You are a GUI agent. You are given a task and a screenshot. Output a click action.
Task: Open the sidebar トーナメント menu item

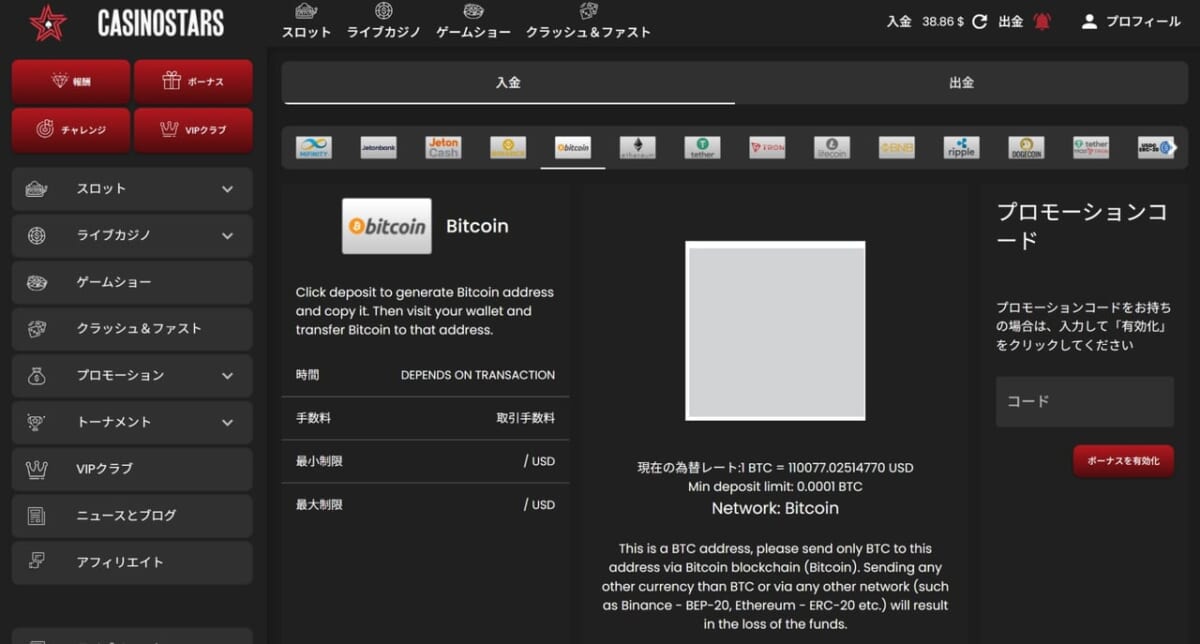(132, 422)
